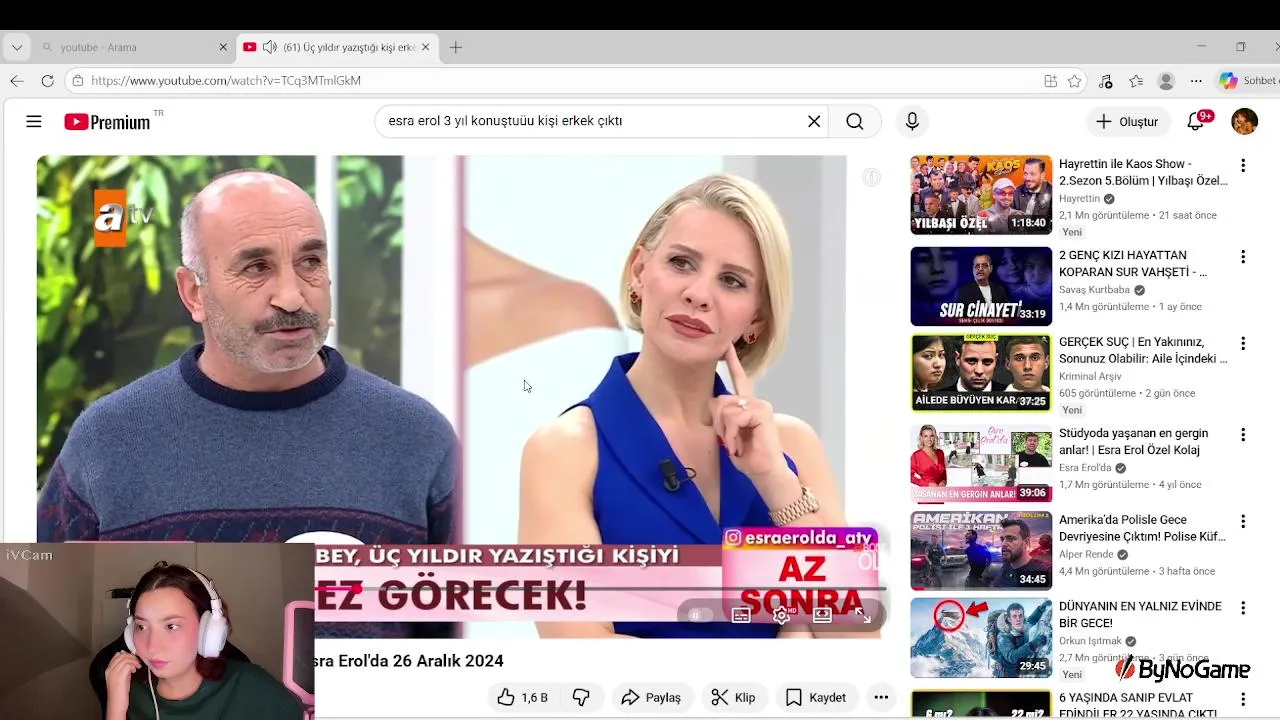
Task: Open the YouTube hamburger guide menu
Action: (x=34, y=121)
